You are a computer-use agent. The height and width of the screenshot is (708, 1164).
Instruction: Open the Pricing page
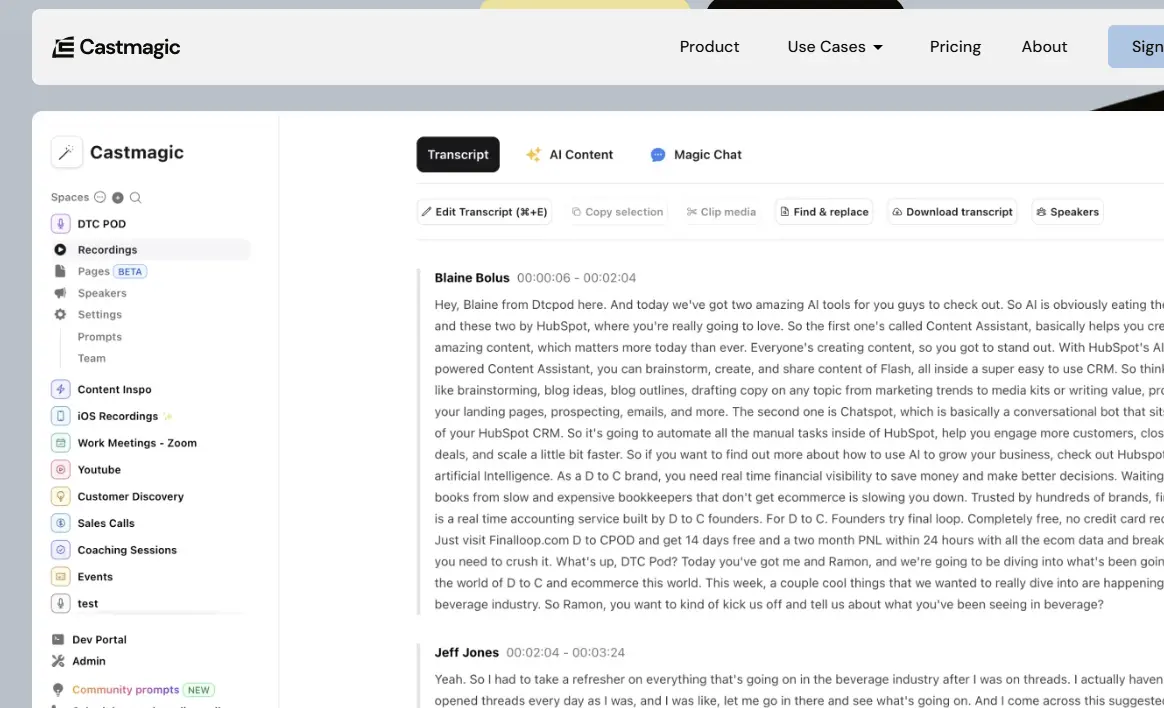tap(955, 47)
